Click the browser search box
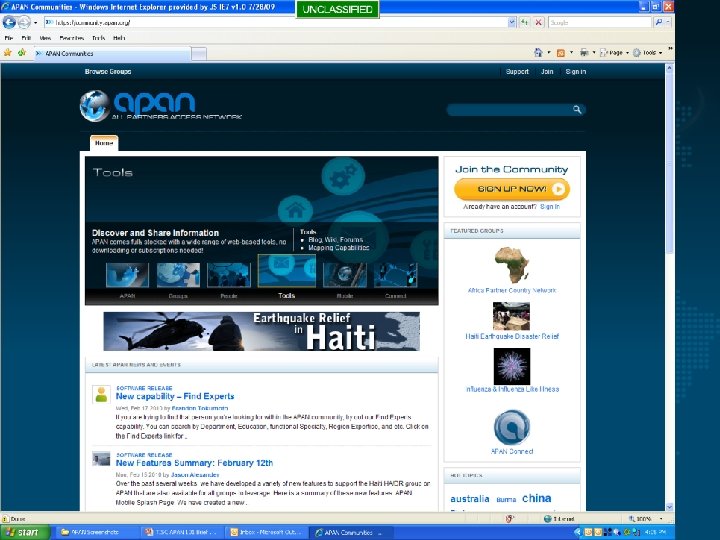 (x=600, y=22)
